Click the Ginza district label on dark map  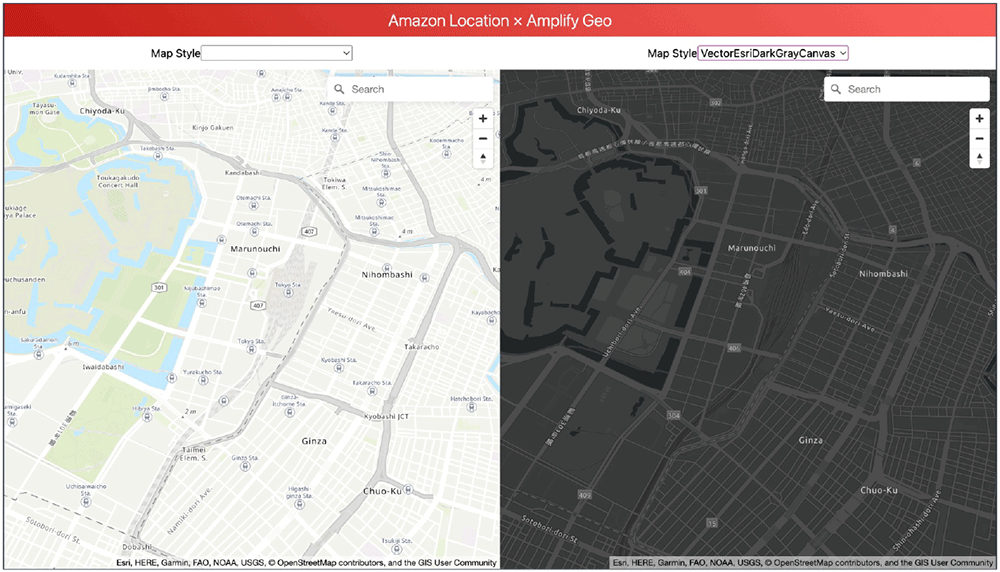click(811, 440)
